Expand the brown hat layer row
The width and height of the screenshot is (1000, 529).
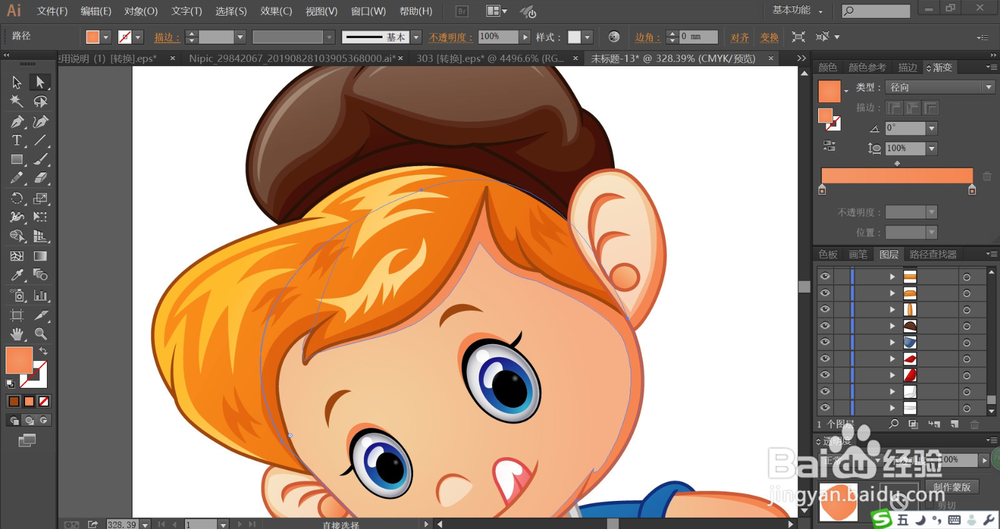[892, 326]
